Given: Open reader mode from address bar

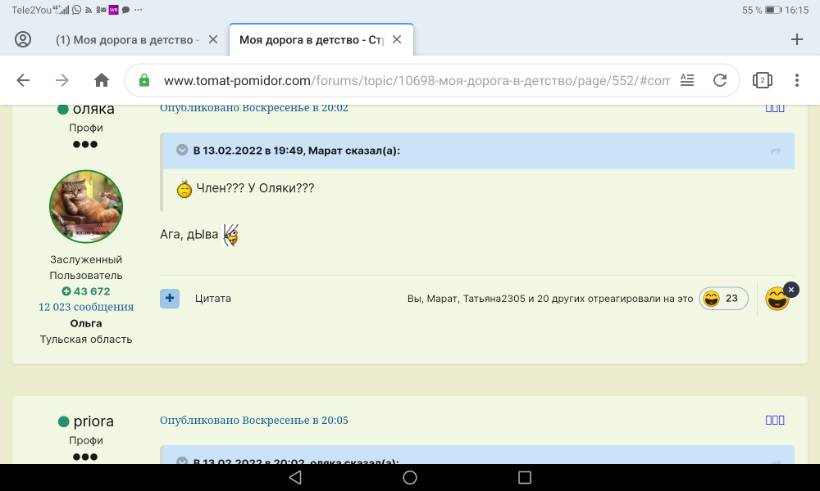Looking at the screenshot, I should [x=687, y=80].
